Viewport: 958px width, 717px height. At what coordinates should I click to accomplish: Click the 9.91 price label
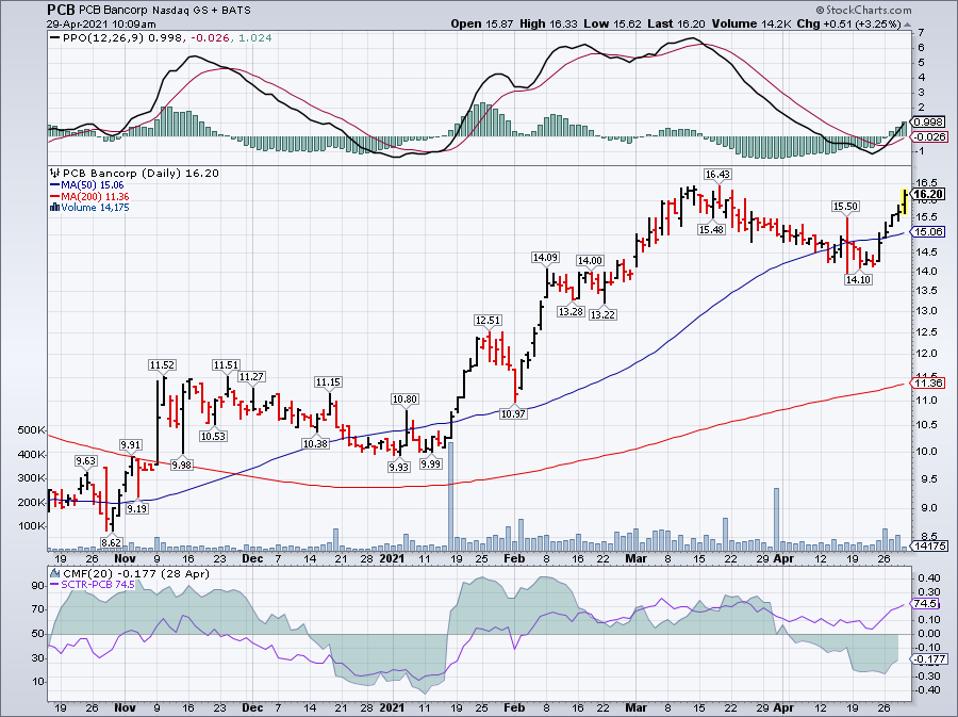pos(130,445)
